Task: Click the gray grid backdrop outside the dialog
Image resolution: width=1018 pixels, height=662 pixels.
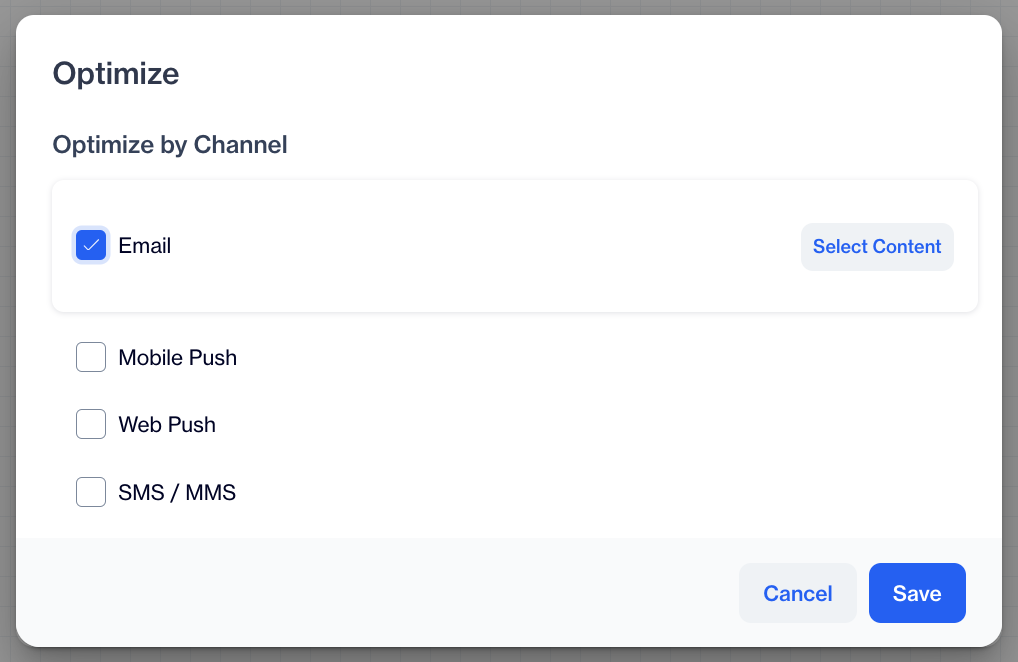Action: coord(1010,330)
